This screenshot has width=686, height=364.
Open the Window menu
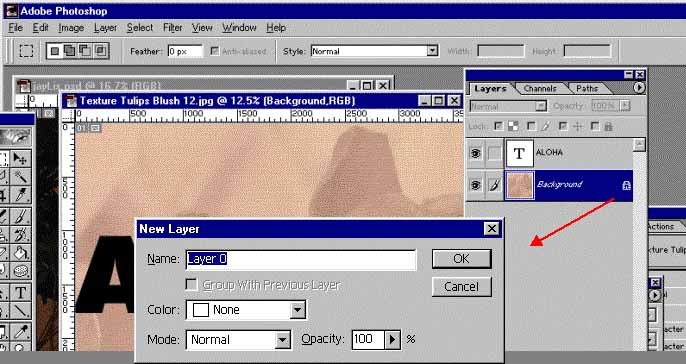[x=239, y=28]
